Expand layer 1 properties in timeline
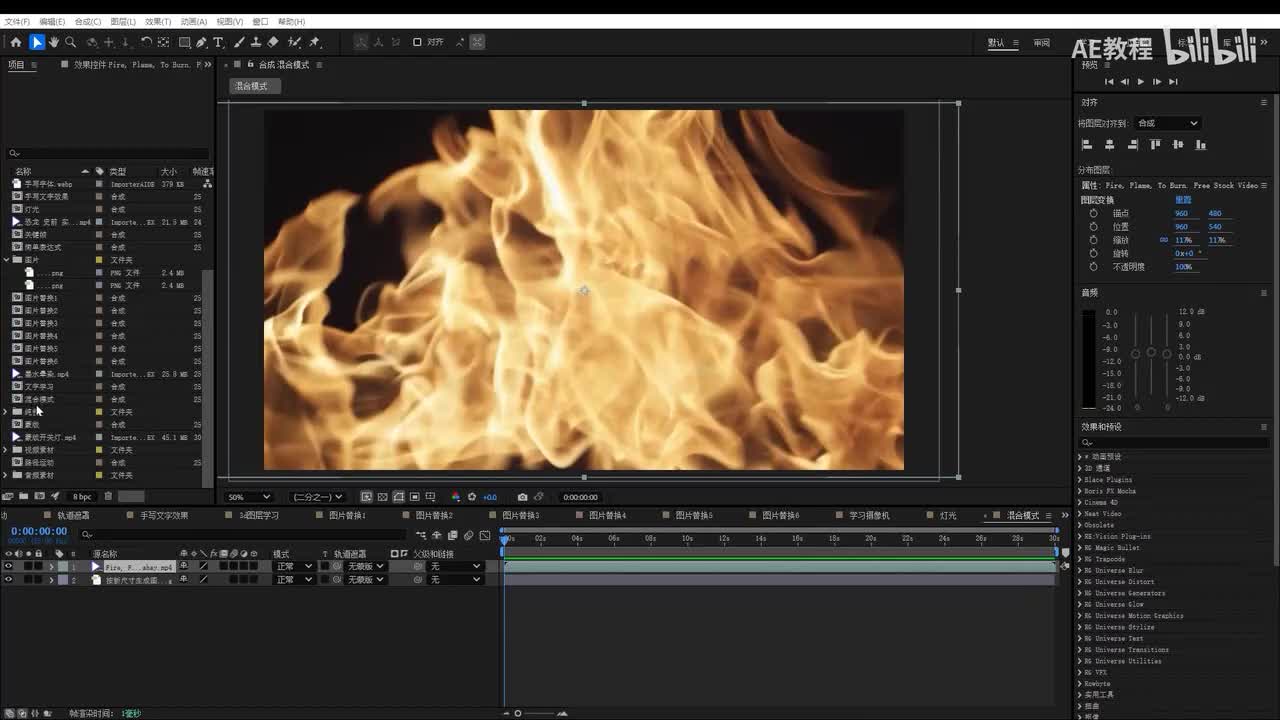This screenshot has height=720, width=1280. (51, 567)
